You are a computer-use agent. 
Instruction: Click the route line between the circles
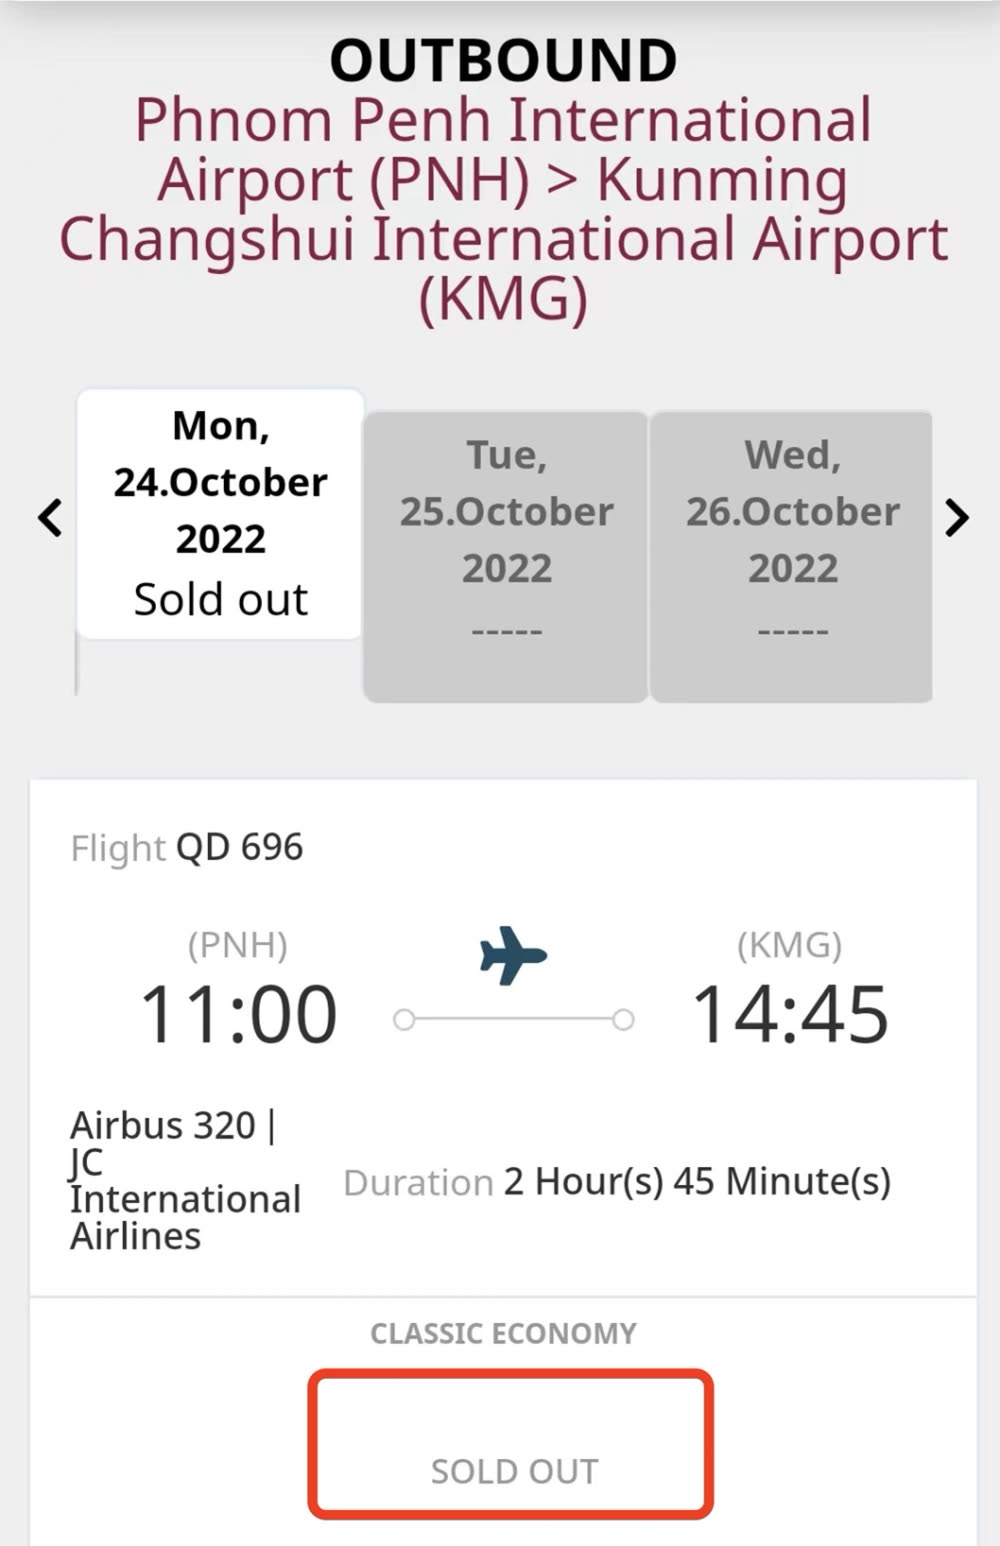tap(513, 1020)
